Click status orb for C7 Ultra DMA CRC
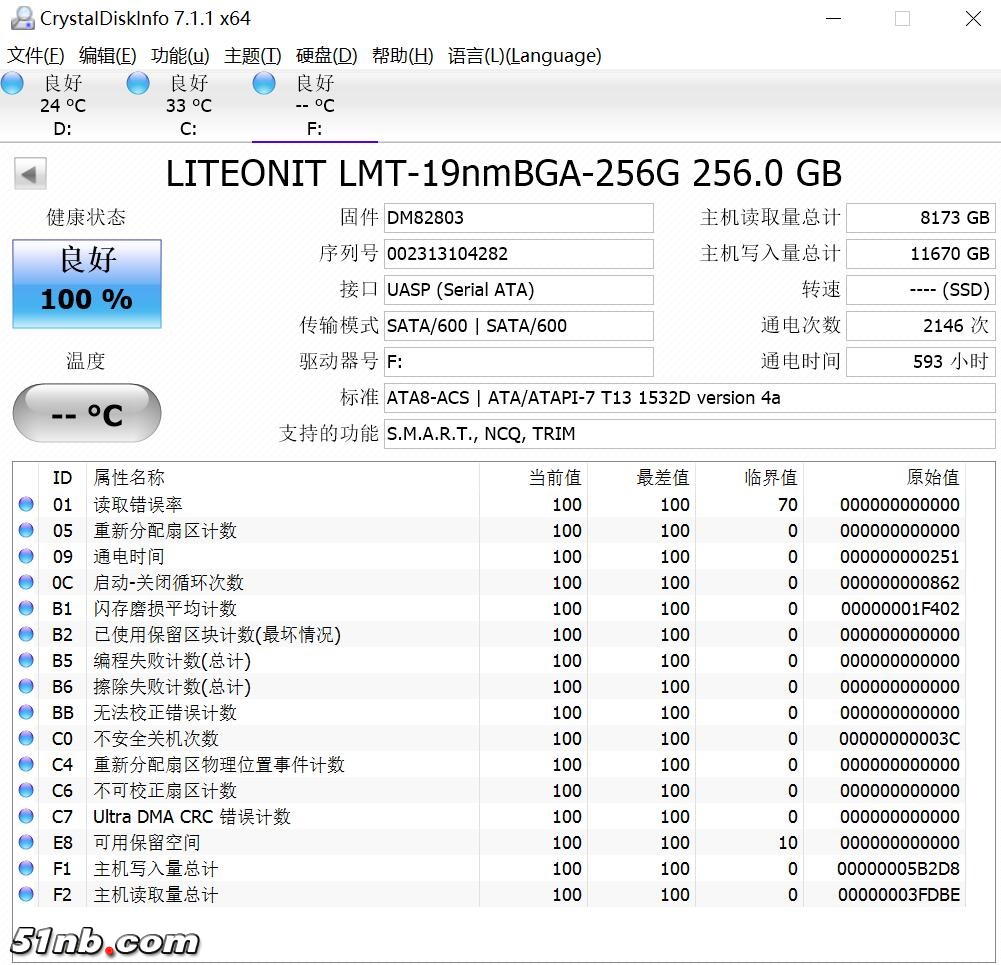 tap(26, 816)
